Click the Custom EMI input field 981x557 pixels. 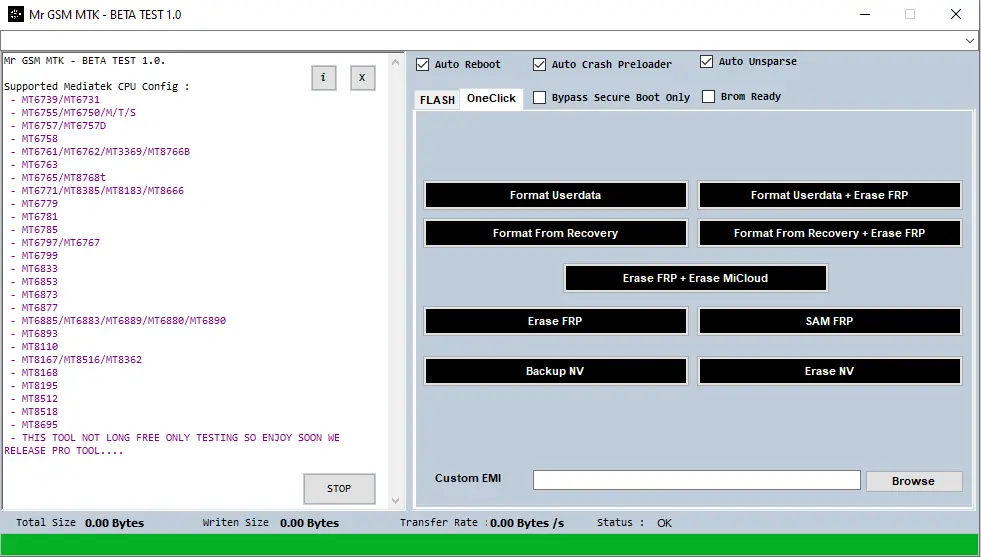coord(696,480)
